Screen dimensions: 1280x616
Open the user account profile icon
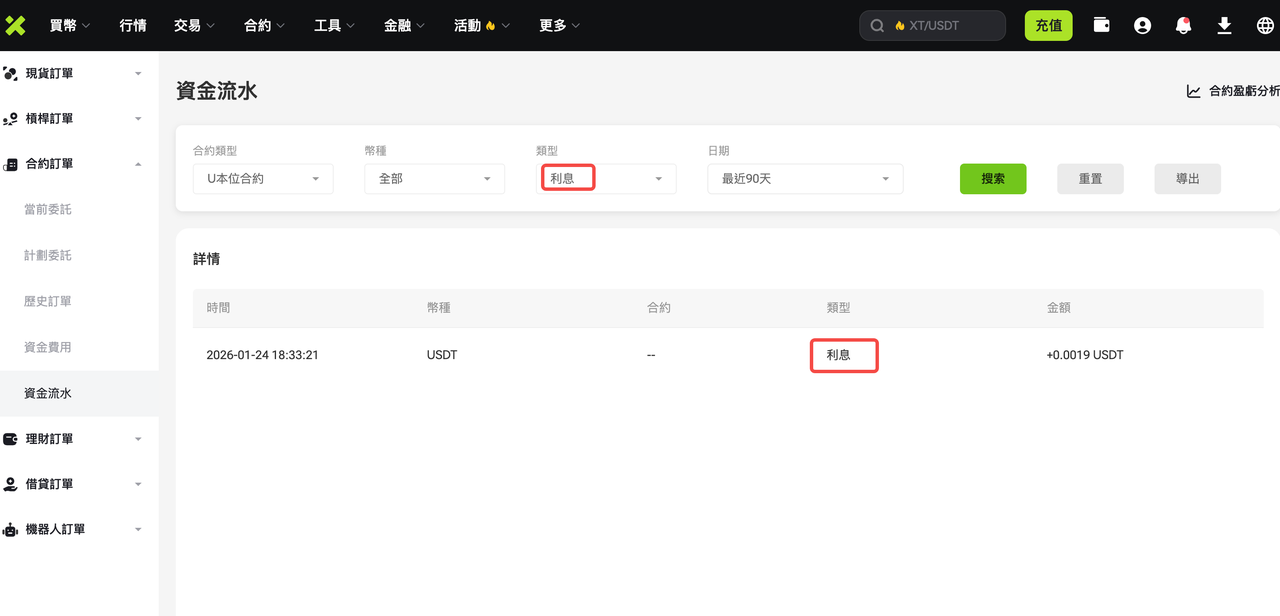(x=1142, y=26)
